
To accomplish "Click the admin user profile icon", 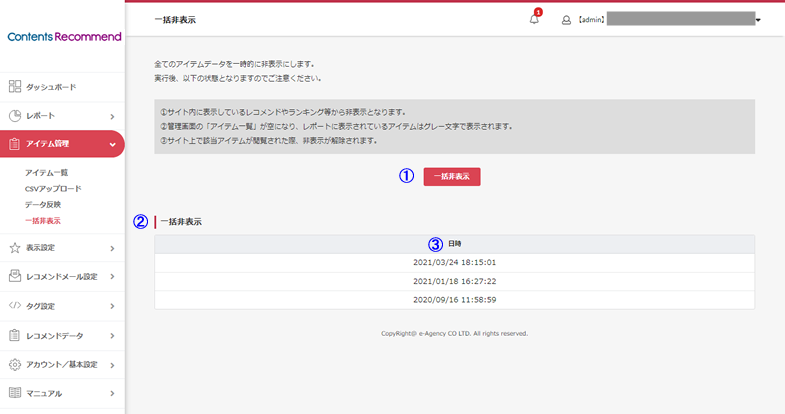I will click(566, 20).
